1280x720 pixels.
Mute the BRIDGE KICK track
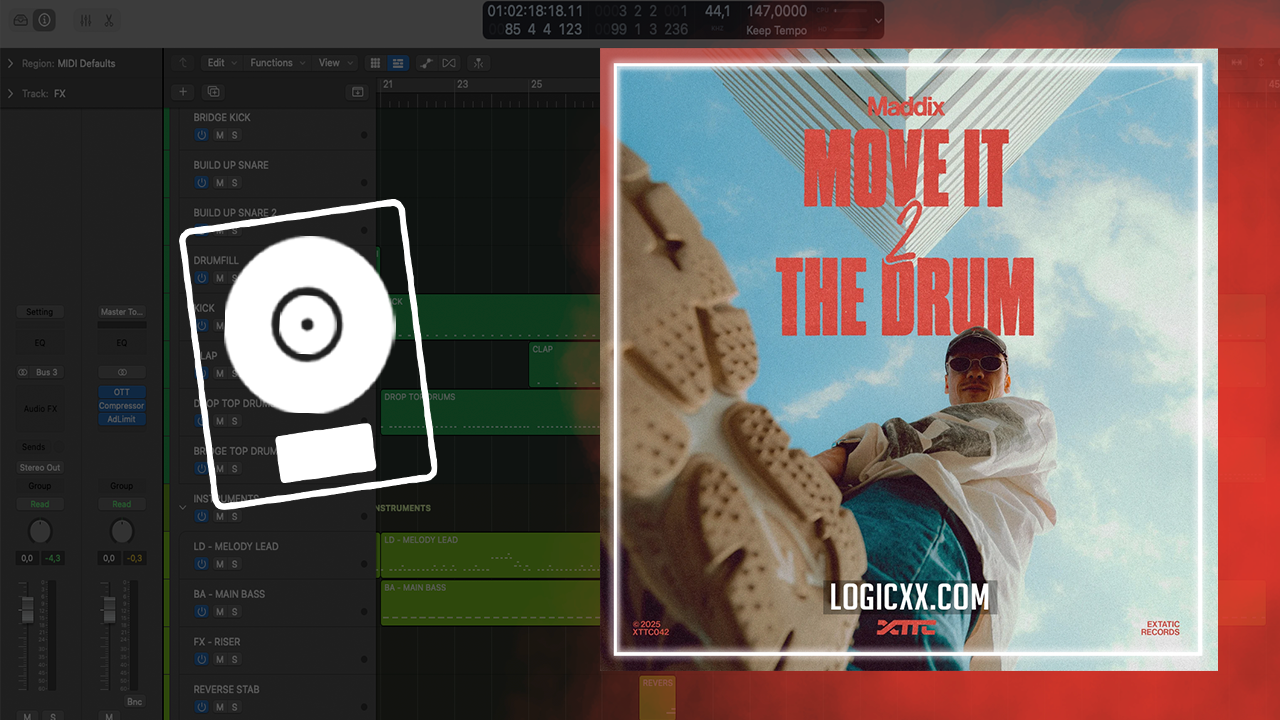point(219,135)
